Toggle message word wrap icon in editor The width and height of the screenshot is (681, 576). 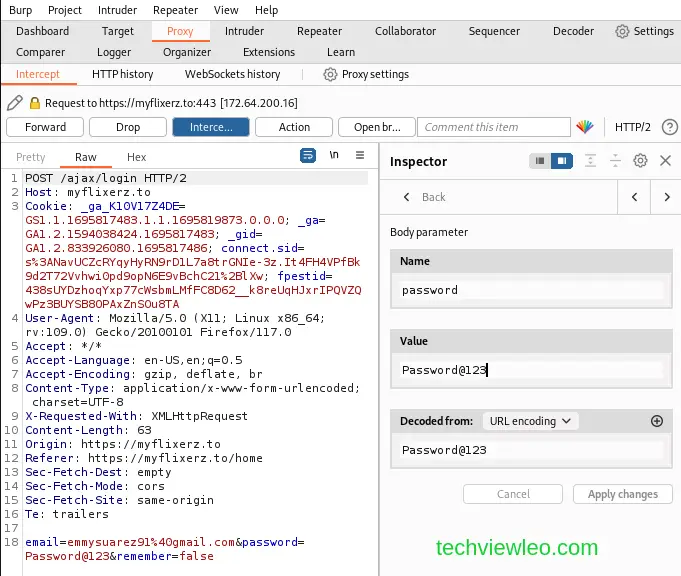point(308,156)
